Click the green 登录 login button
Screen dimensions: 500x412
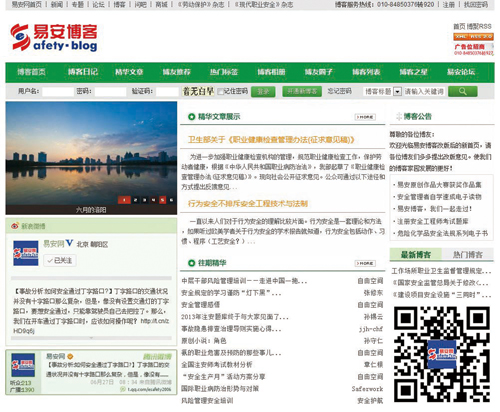[x=263, y=92]
